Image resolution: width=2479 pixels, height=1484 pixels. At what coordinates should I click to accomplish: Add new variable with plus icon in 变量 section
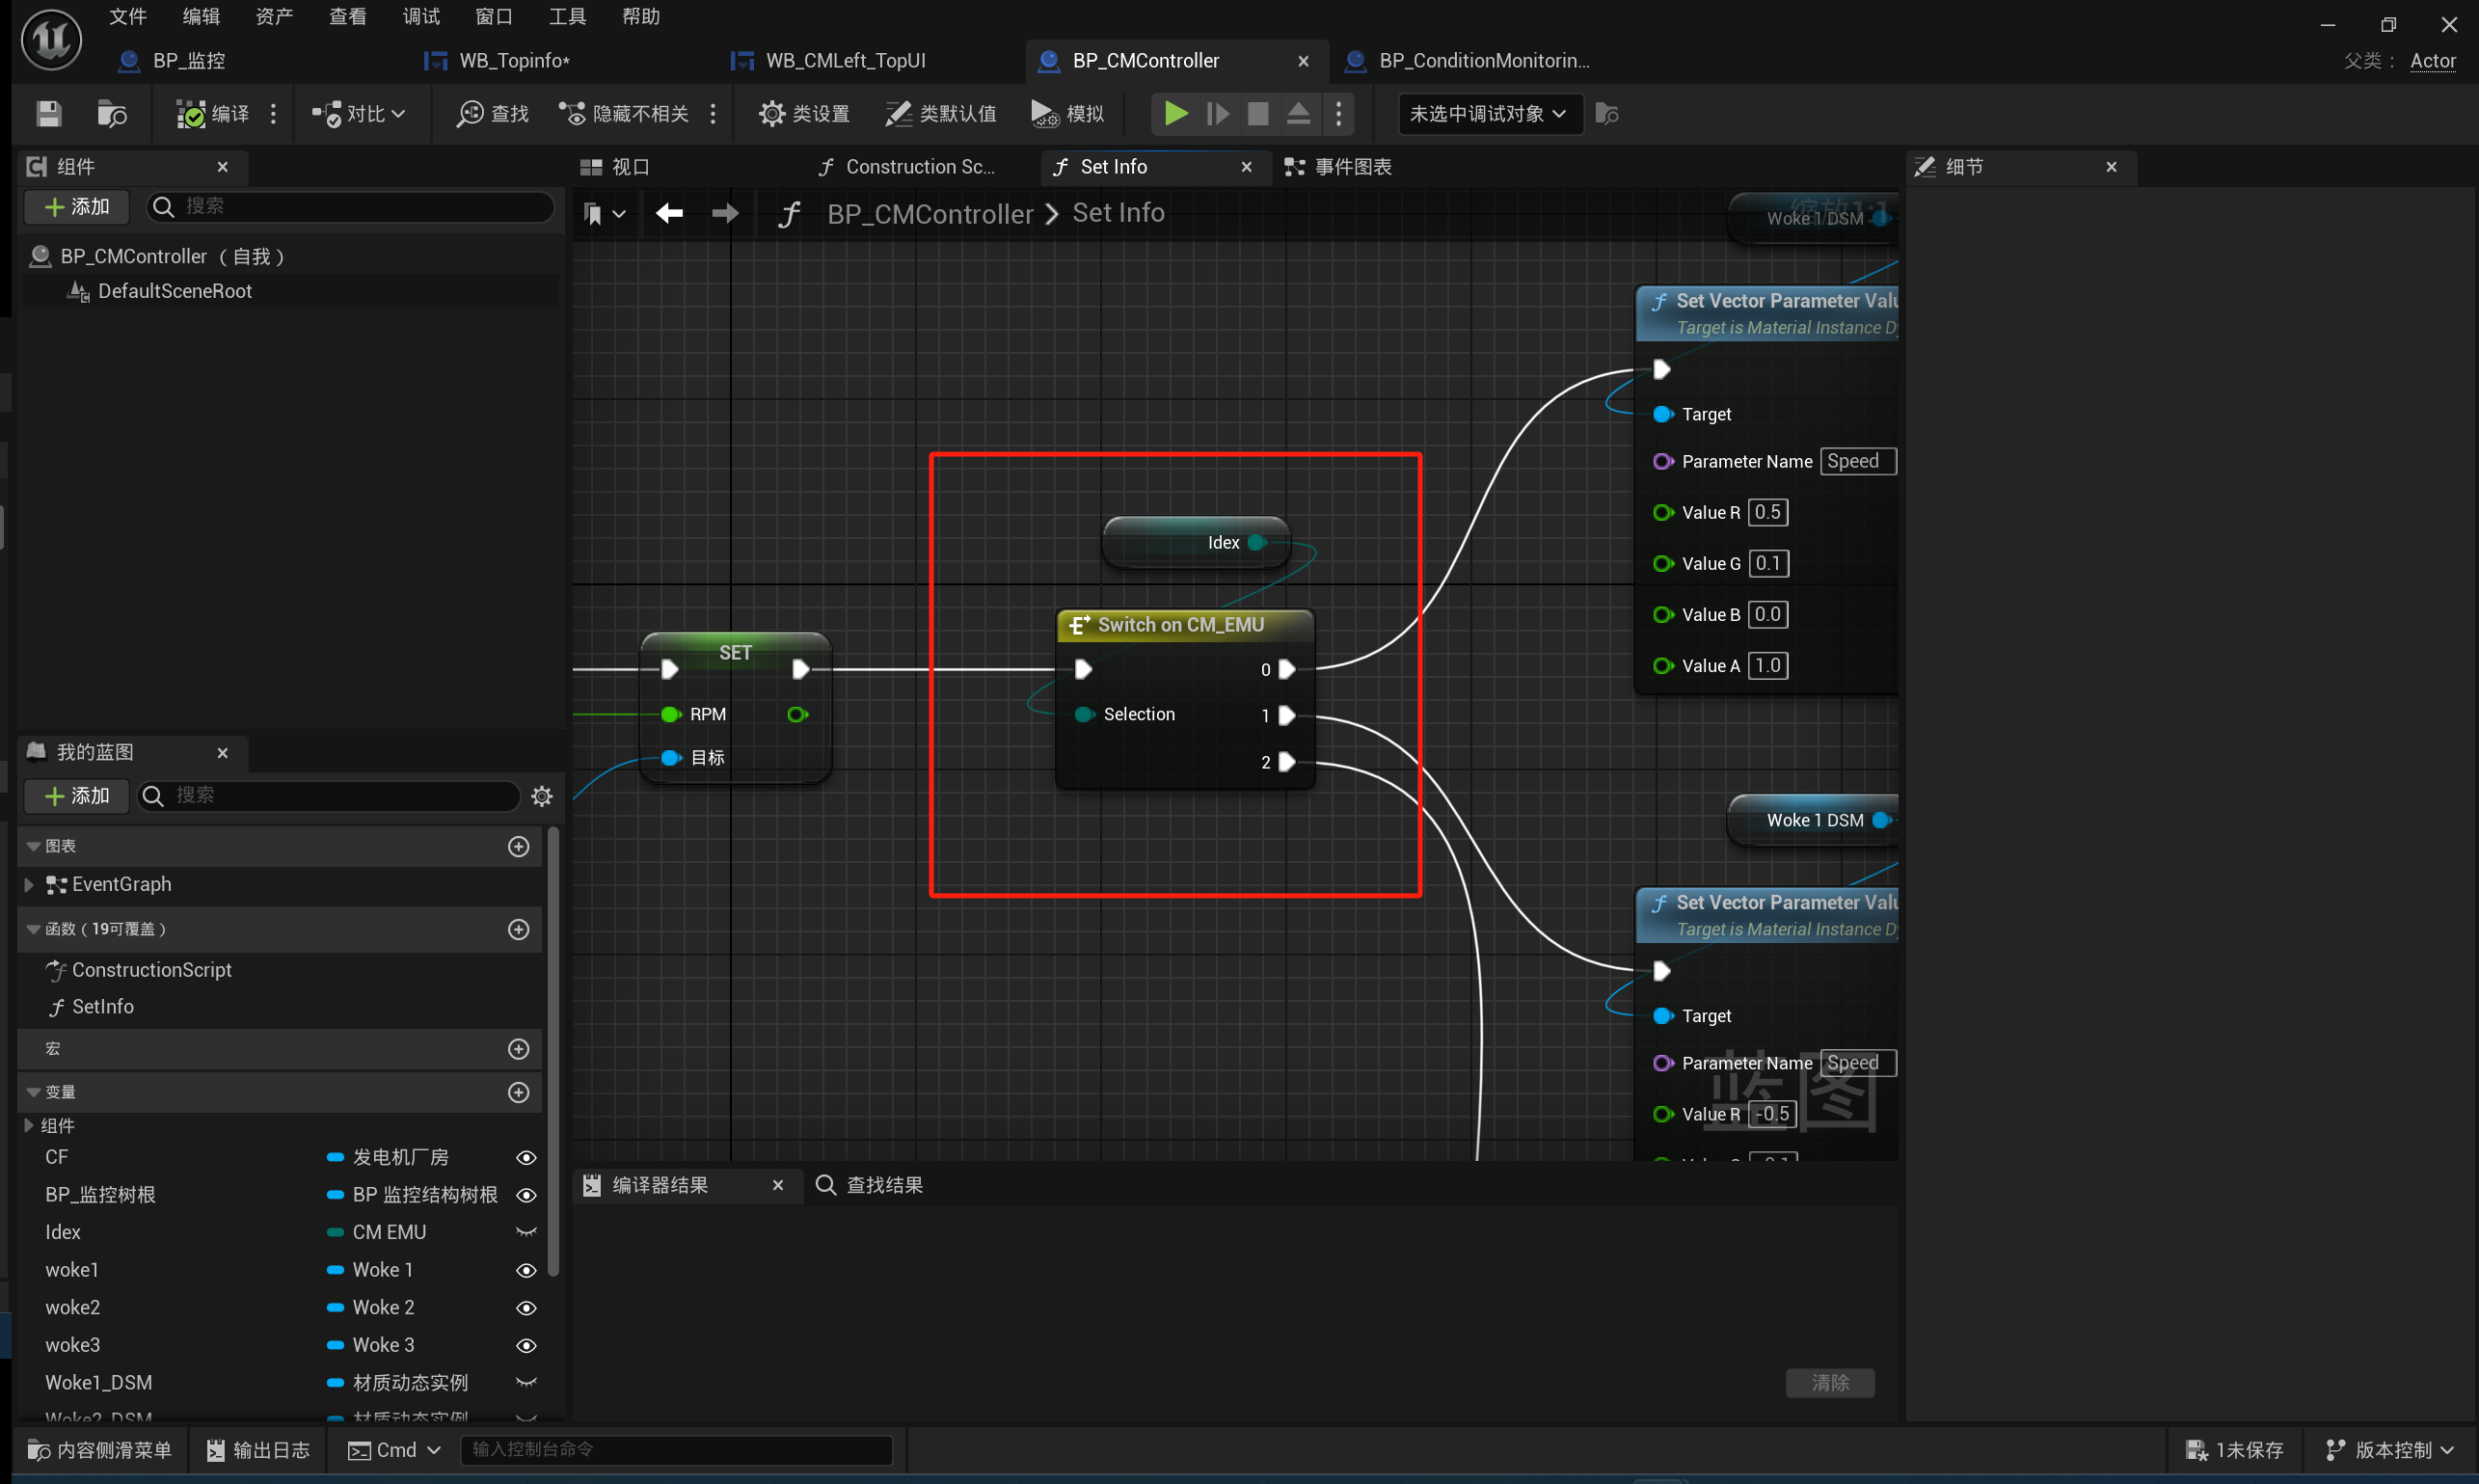[x=518, y=1092]
